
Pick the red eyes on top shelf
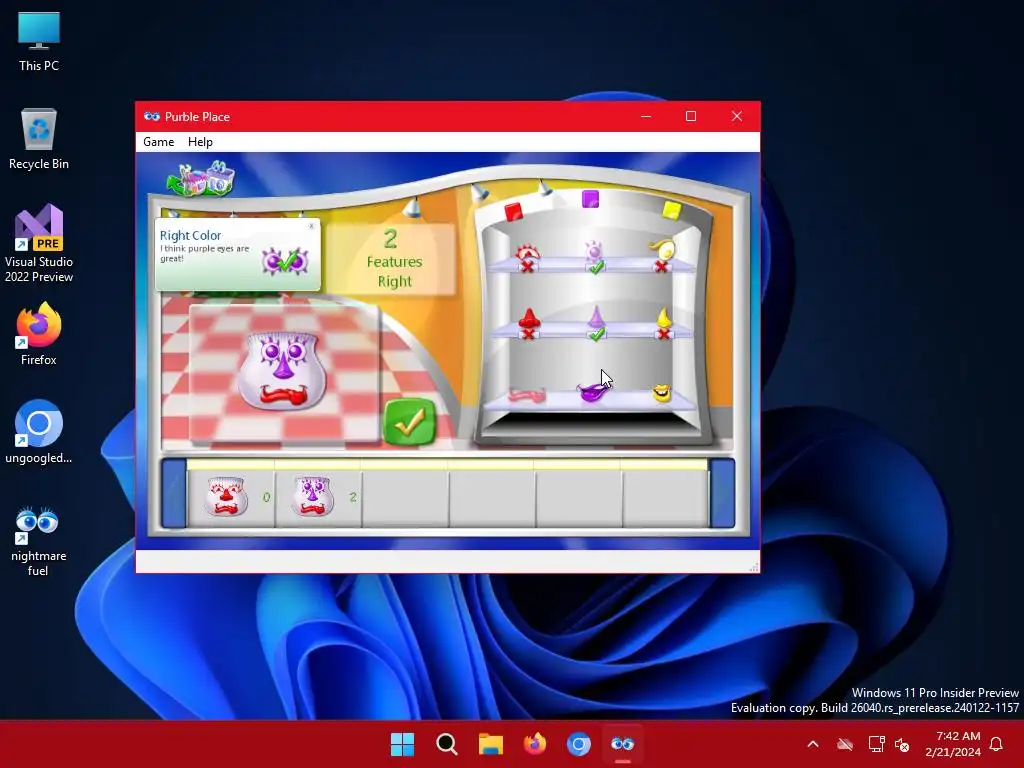[x=527, y=253]
